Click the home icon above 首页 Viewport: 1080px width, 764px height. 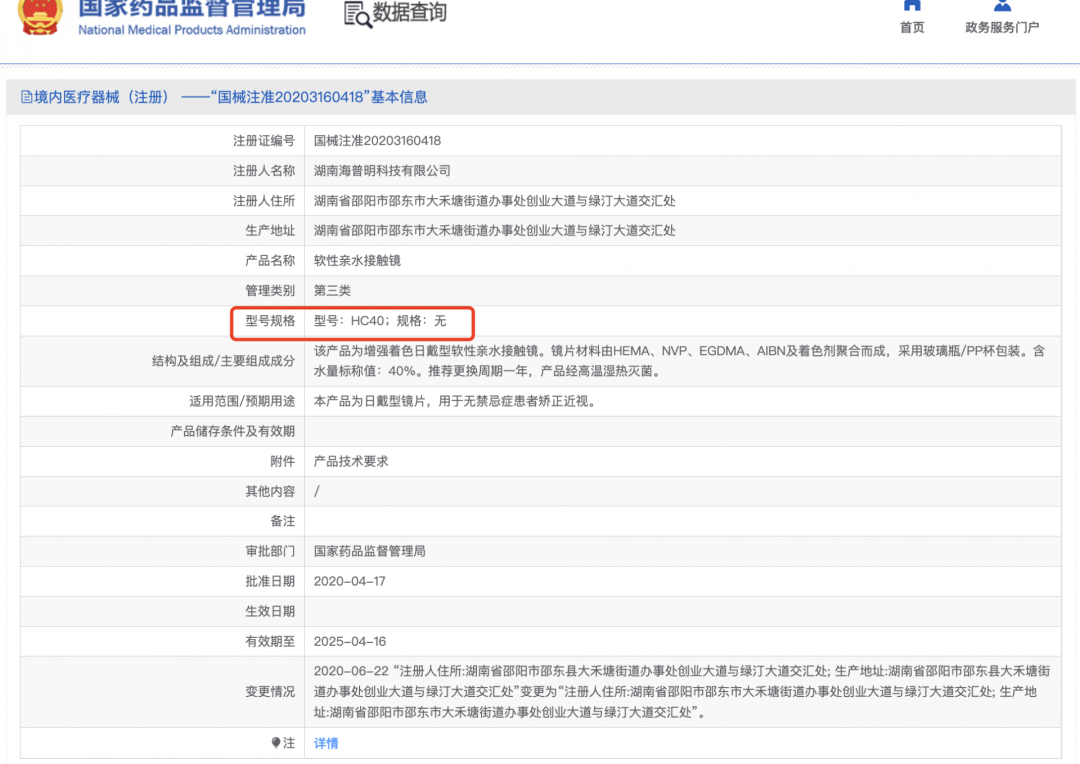coord(911,5)
